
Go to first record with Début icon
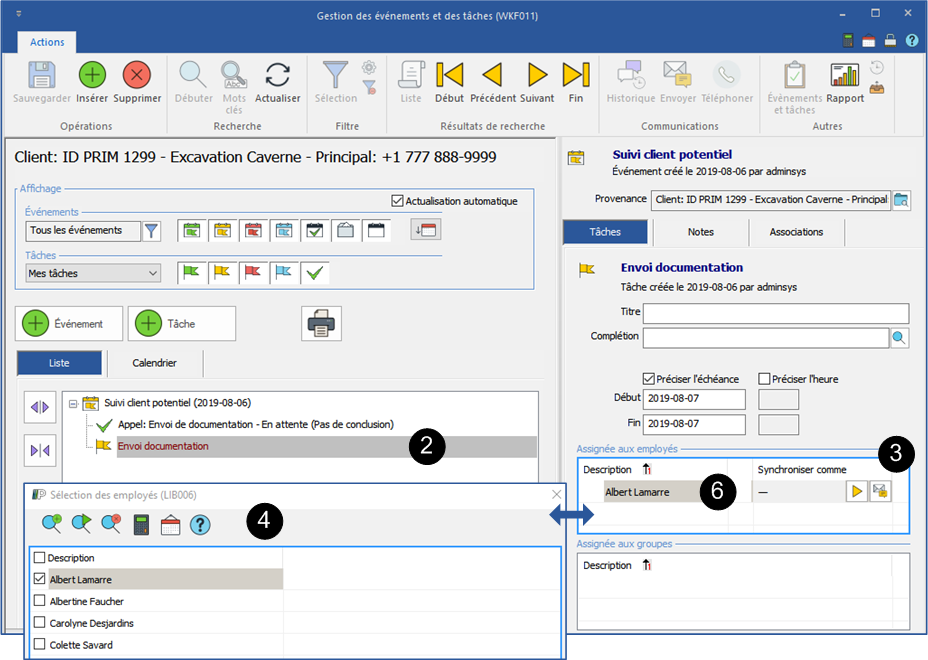click(x=450, y=76)
